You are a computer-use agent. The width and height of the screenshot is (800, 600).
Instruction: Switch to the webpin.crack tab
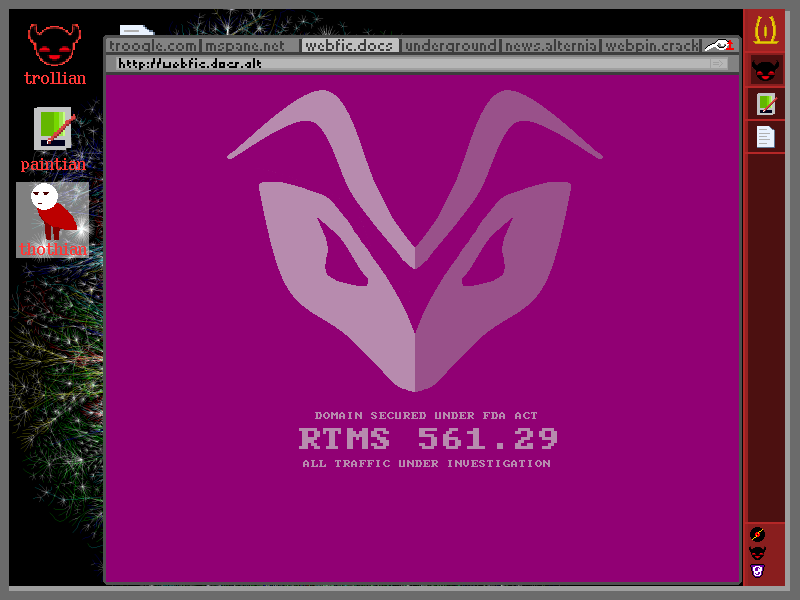(652, 45)
